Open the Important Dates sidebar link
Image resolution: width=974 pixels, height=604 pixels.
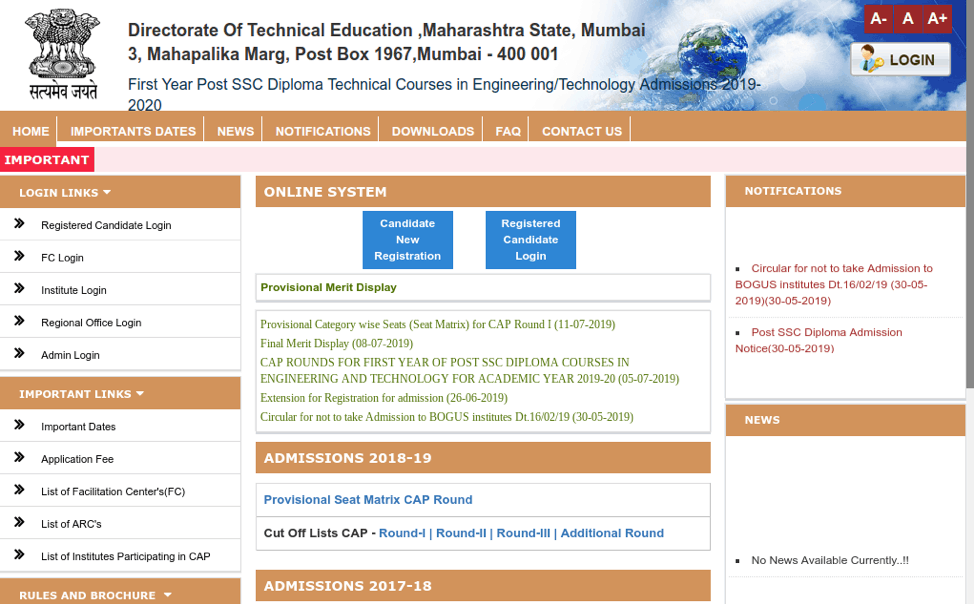coord(78,426)
